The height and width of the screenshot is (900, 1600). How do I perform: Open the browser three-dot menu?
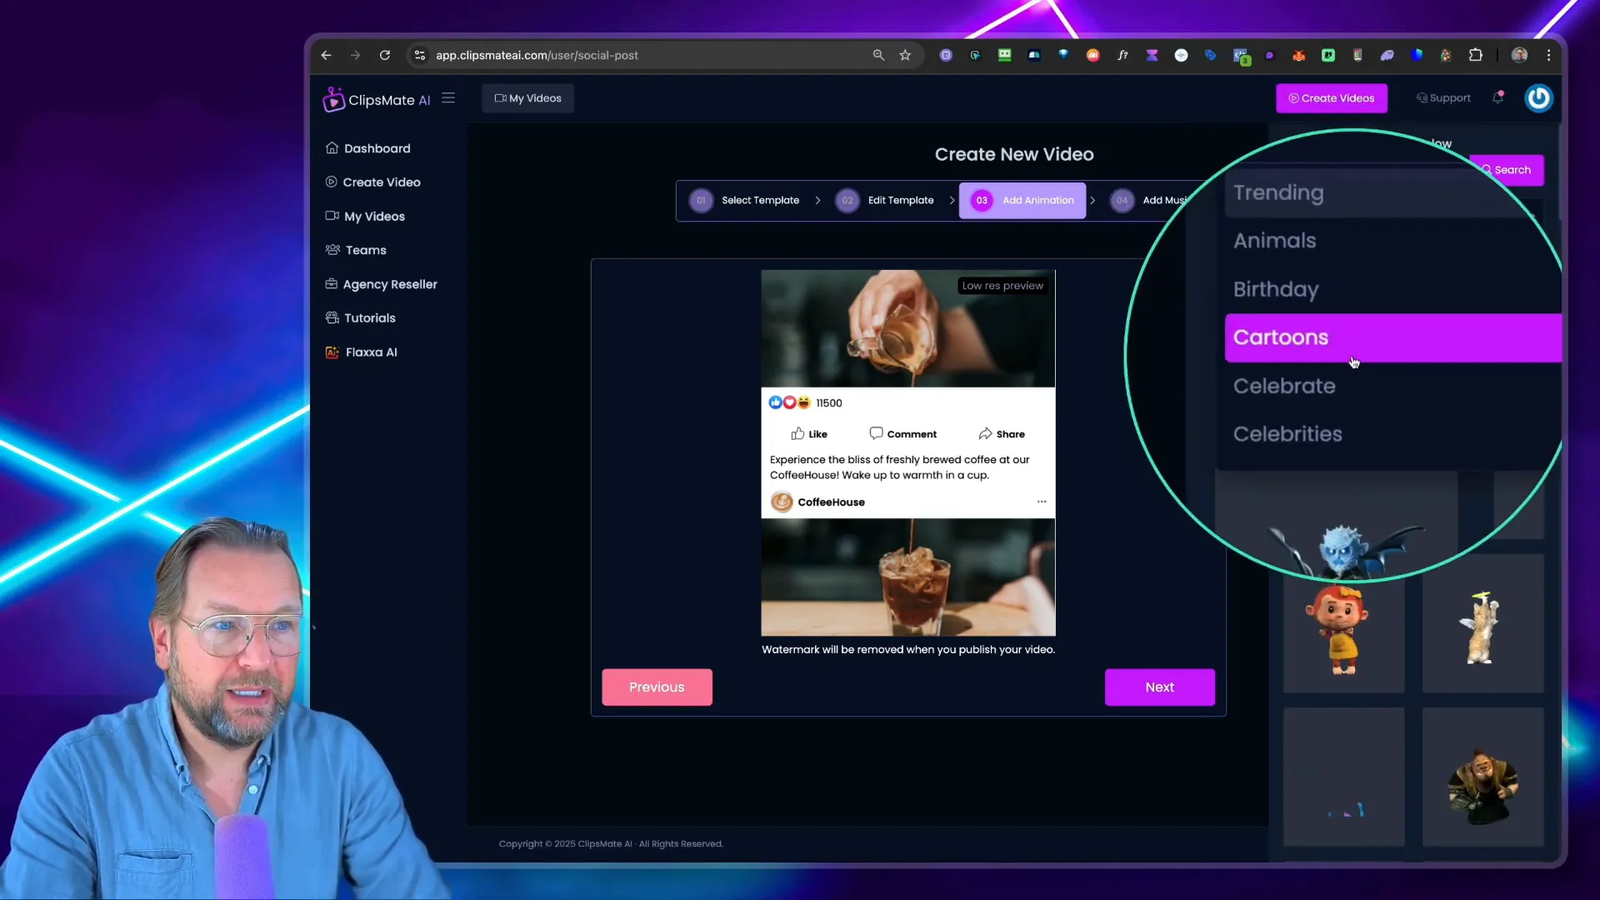[1549, 55]
